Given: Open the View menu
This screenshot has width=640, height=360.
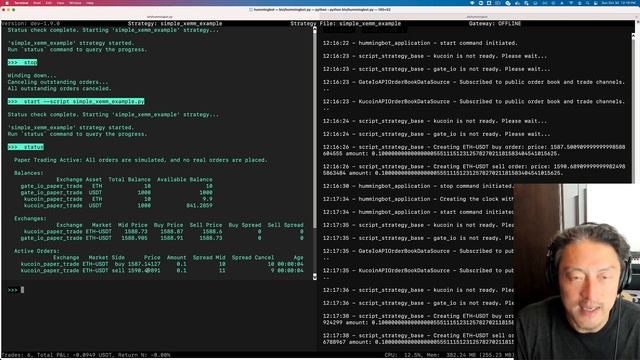Looking at the screenshot, I should coord(60,3).
